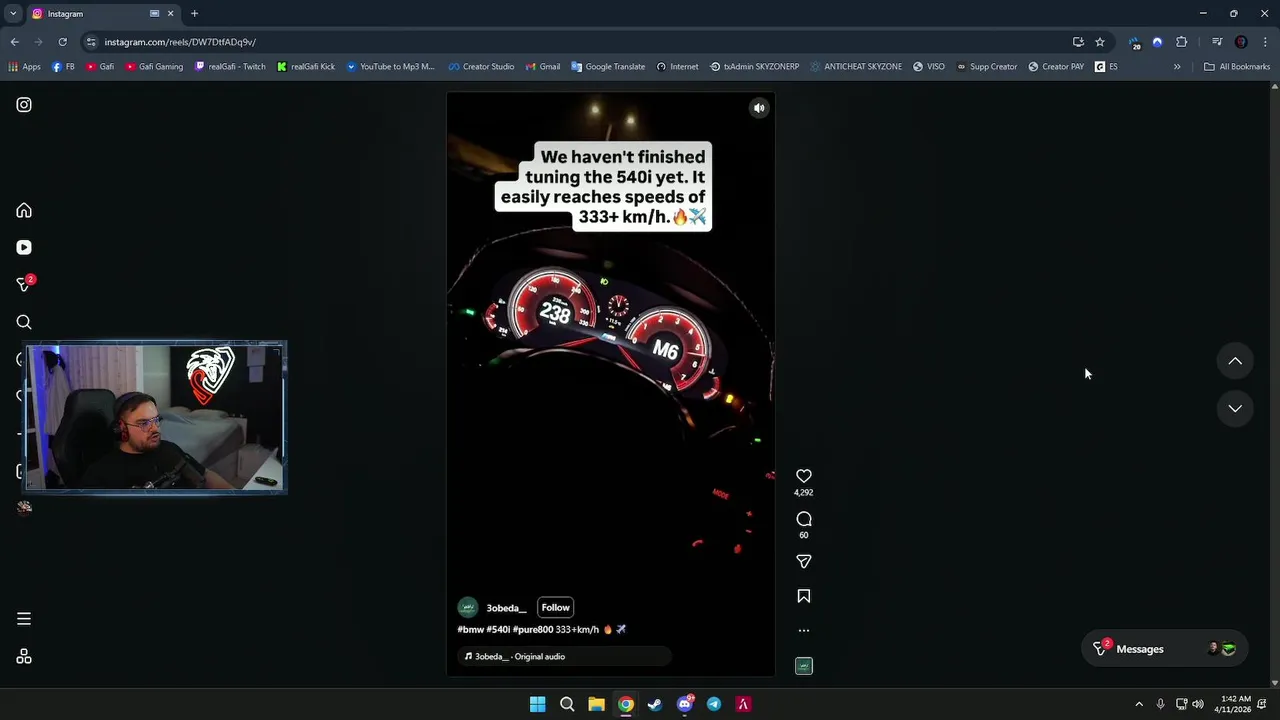Click the reel video to pause
Image resolution: width=1280 pixels, height=720 pixels.
coord(610,385)
